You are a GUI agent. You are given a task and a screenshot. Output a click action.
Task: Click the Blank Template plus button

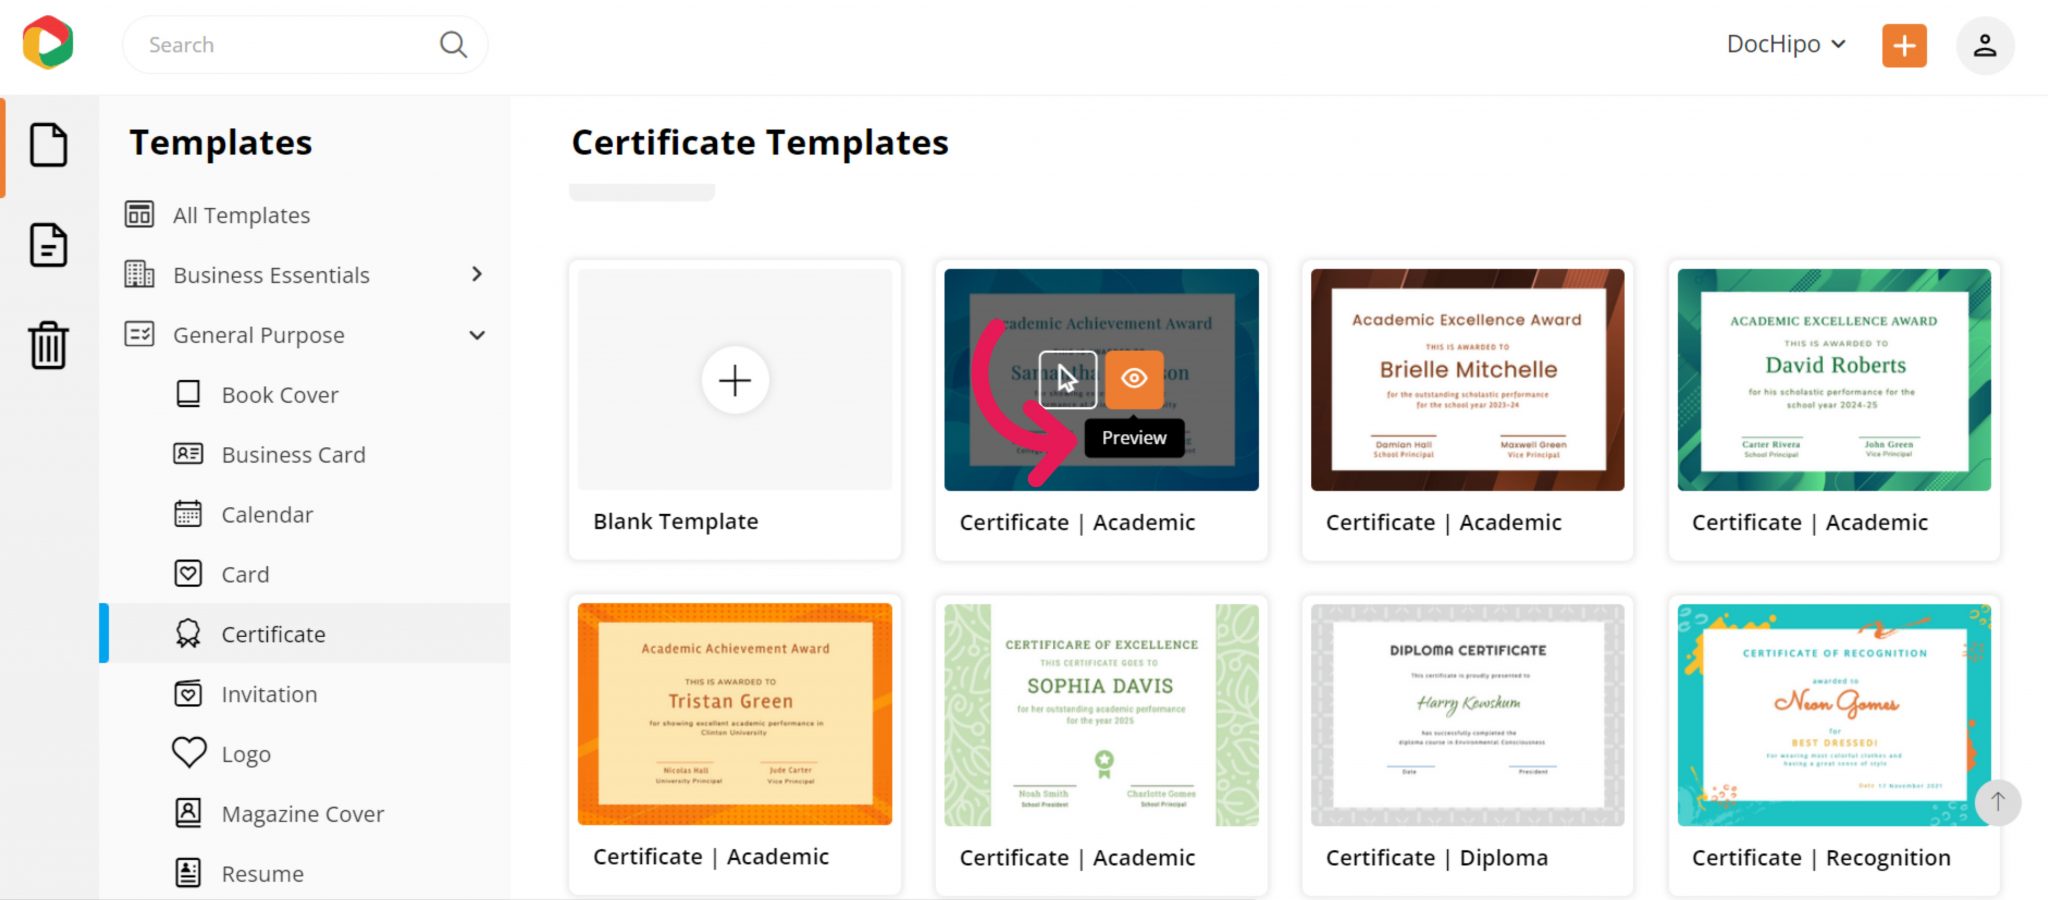[735, 380]
